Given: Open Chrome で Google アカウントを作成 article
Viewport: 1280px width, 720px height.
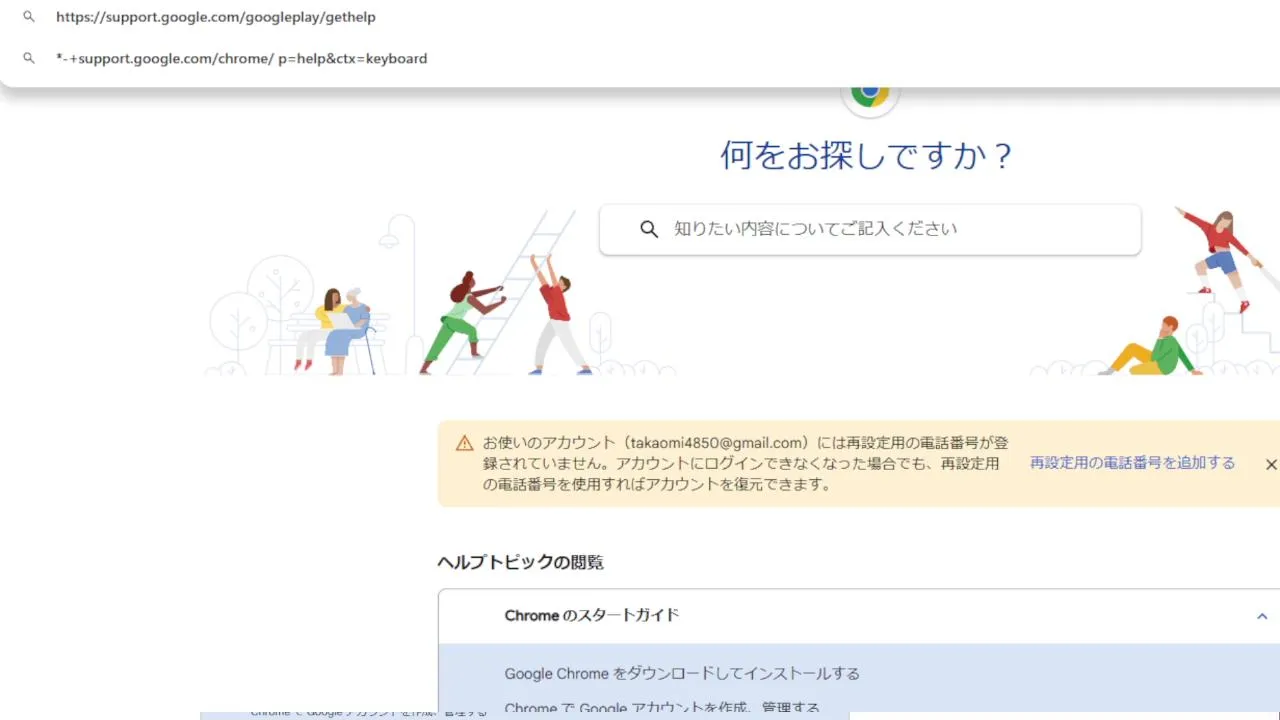Looking at the screenshot, I should pos(662,708).
